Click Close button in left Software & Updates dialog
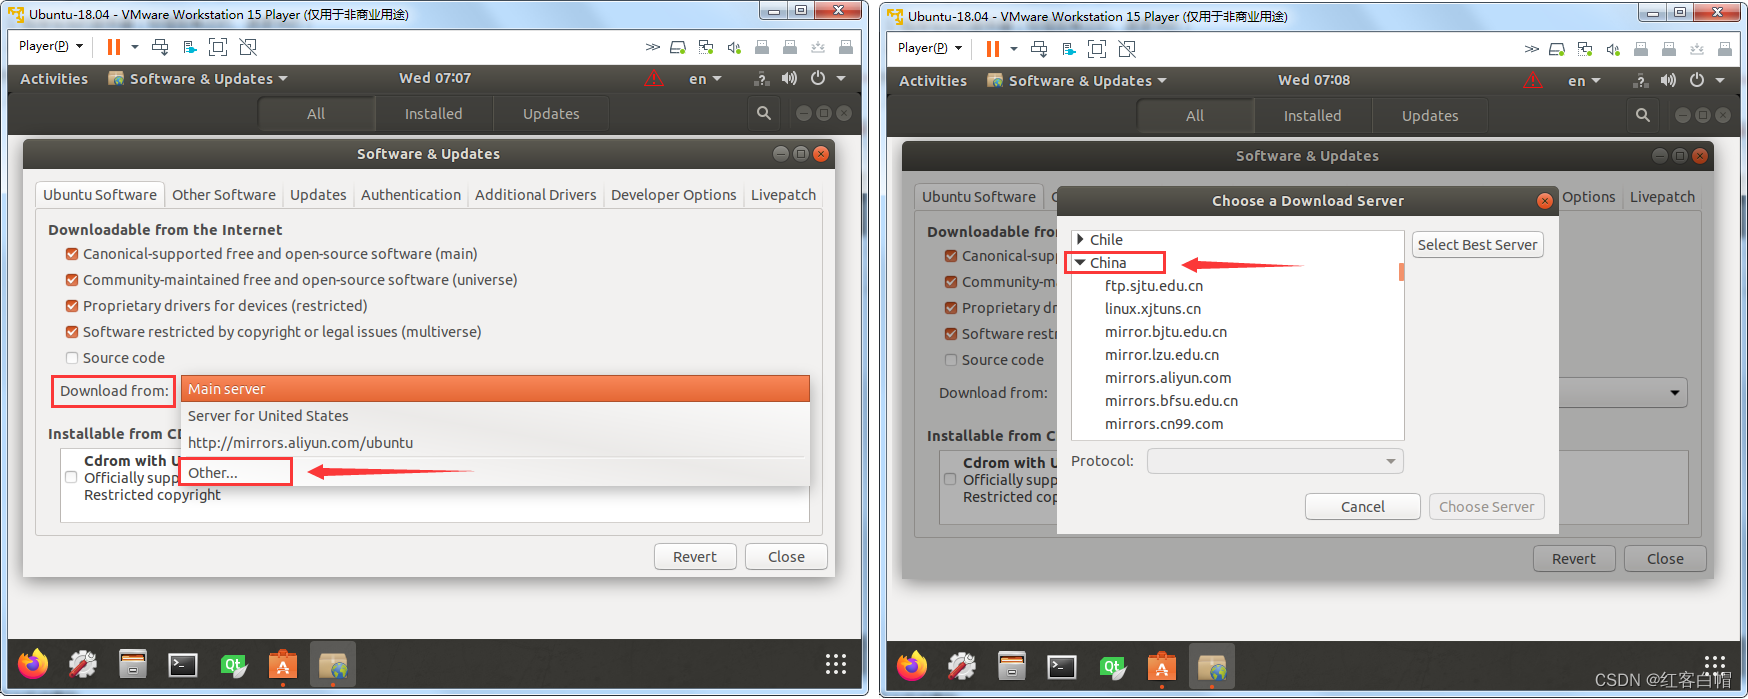1748x699 pixels. point(786,557)
